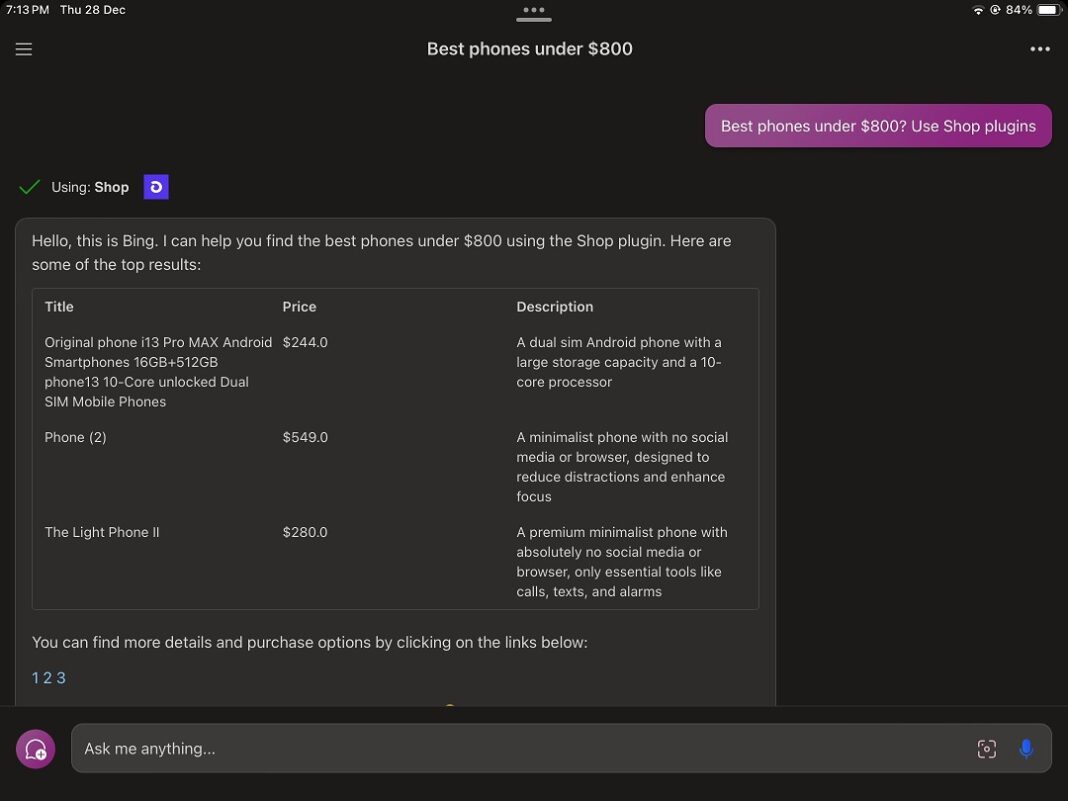Tap the conversation title at the top
The width and height of the screenshot is (1068, 801).
tap(529, 49)
